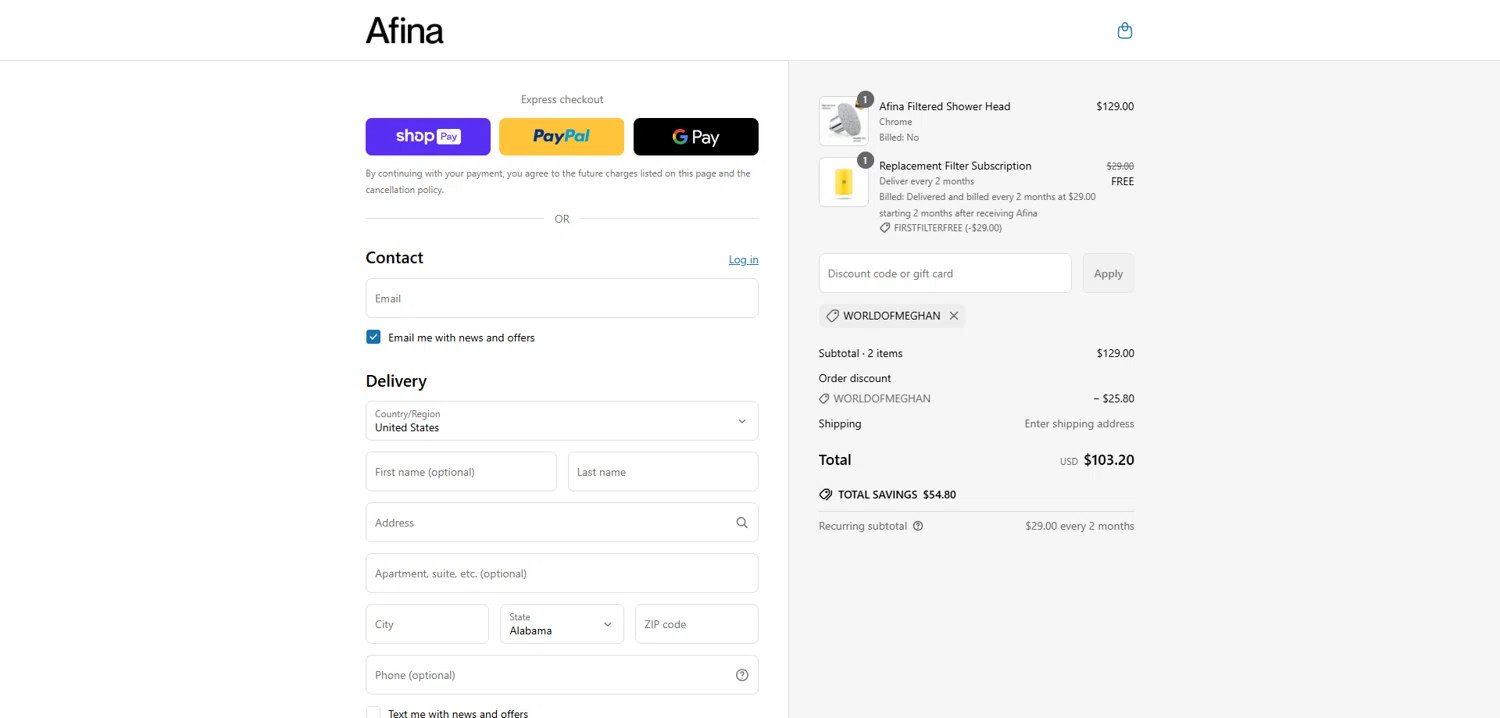Click the Total amount $103.20

[x=1109, y=460]
